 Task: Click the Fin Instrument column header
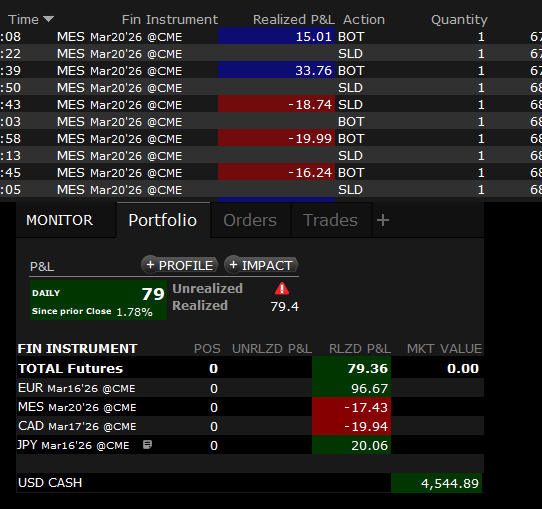tap(170, 19)
